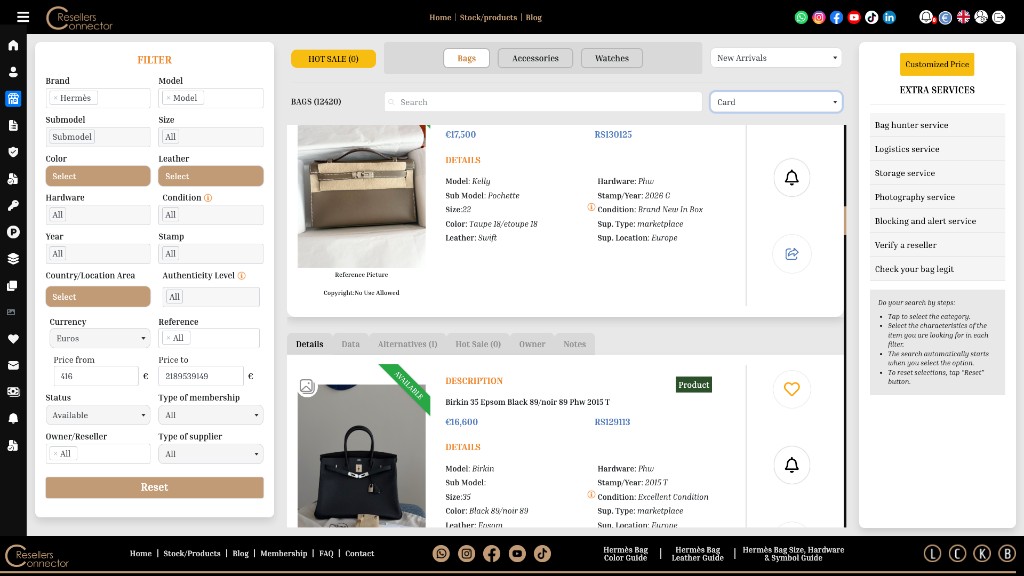Screen dimensions: 1024x576
Task: Open the Status dropdown showing Available
Action: pyautogui.click(x=98, y=415)
